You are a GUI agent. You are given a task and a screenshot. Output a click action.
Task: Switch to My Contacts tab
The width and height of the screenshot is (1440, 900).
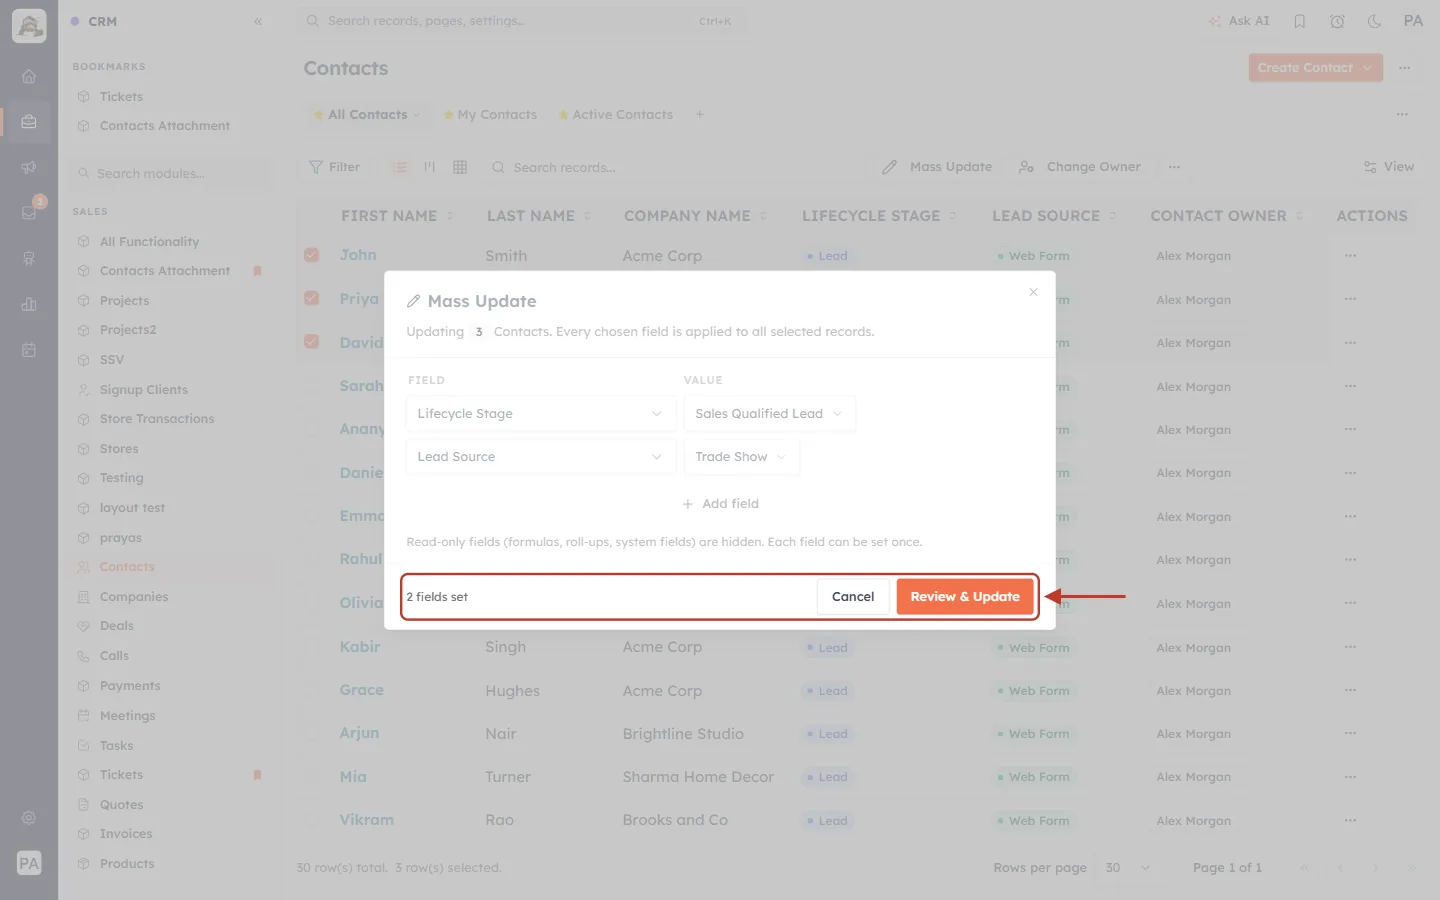[490, 115]
